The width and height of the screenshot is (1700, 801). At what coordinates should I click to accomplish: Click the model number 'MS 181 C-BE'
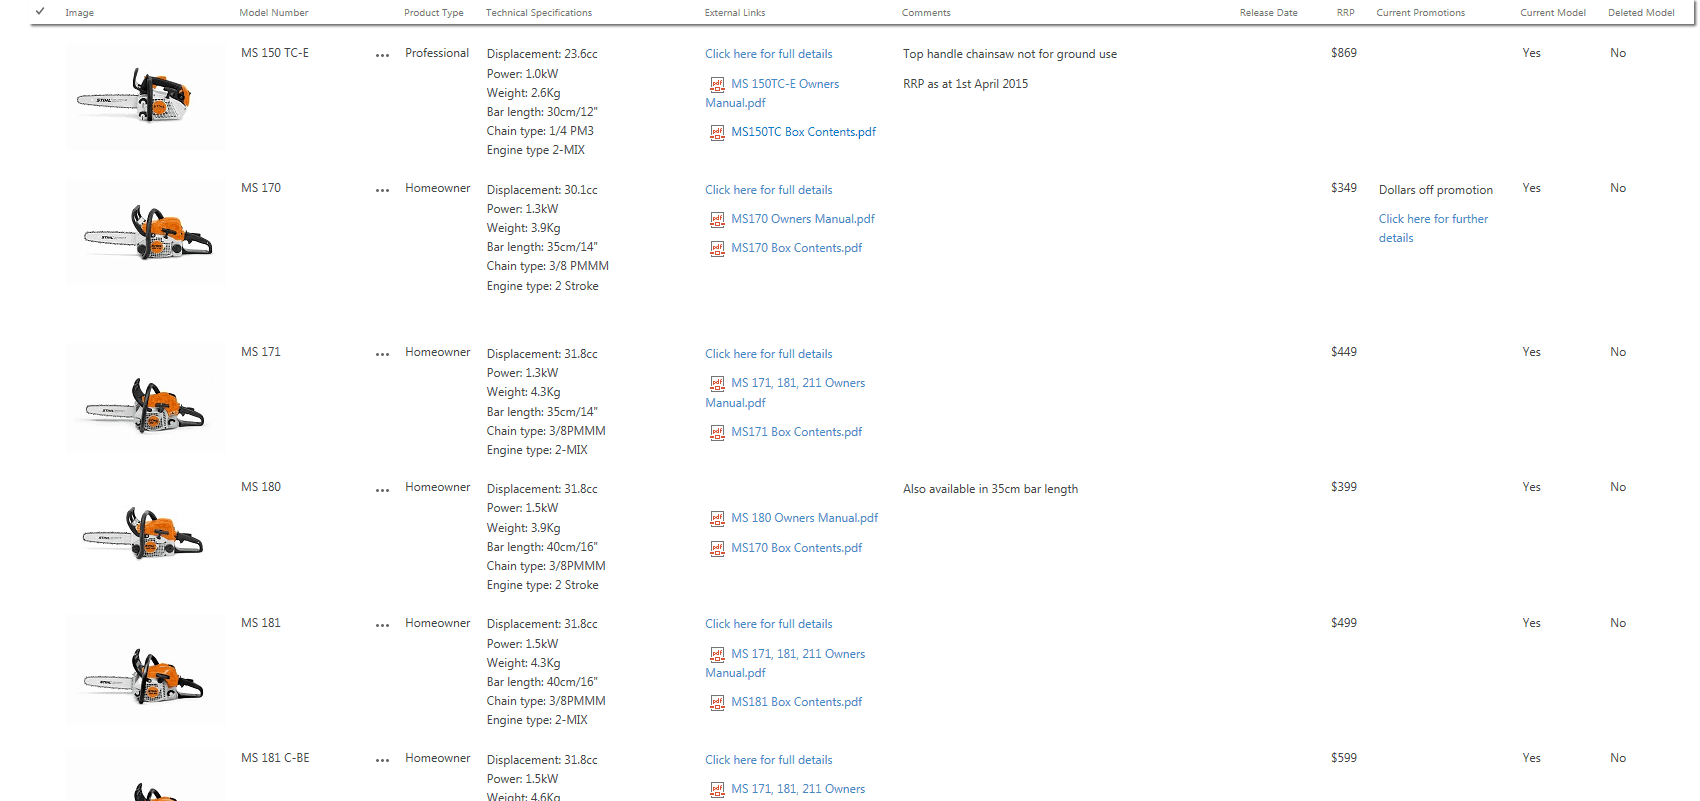point(275,758)
